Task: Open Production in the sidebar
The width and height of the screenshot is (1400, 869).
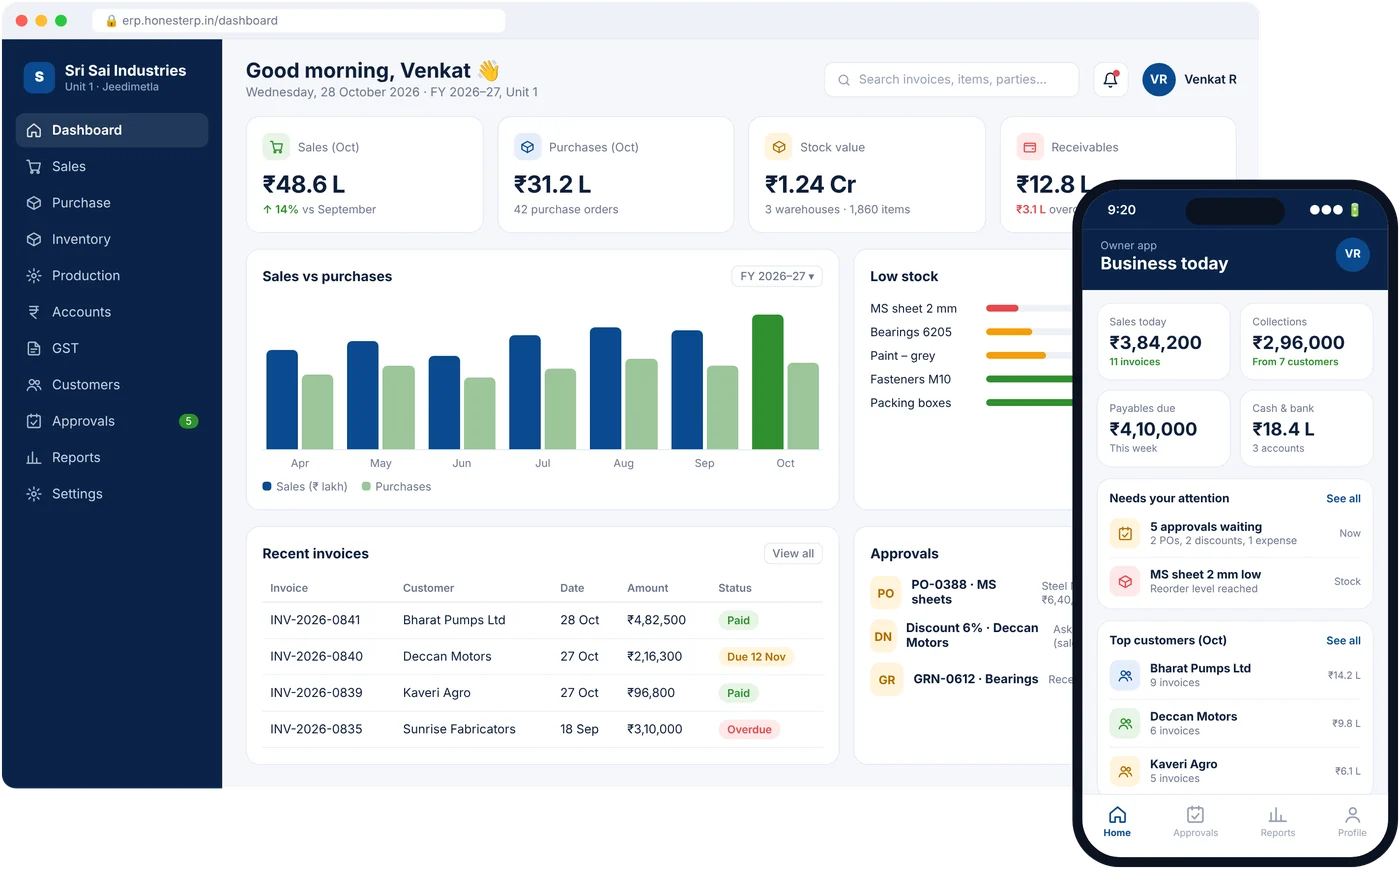Action: click(112, 275)
